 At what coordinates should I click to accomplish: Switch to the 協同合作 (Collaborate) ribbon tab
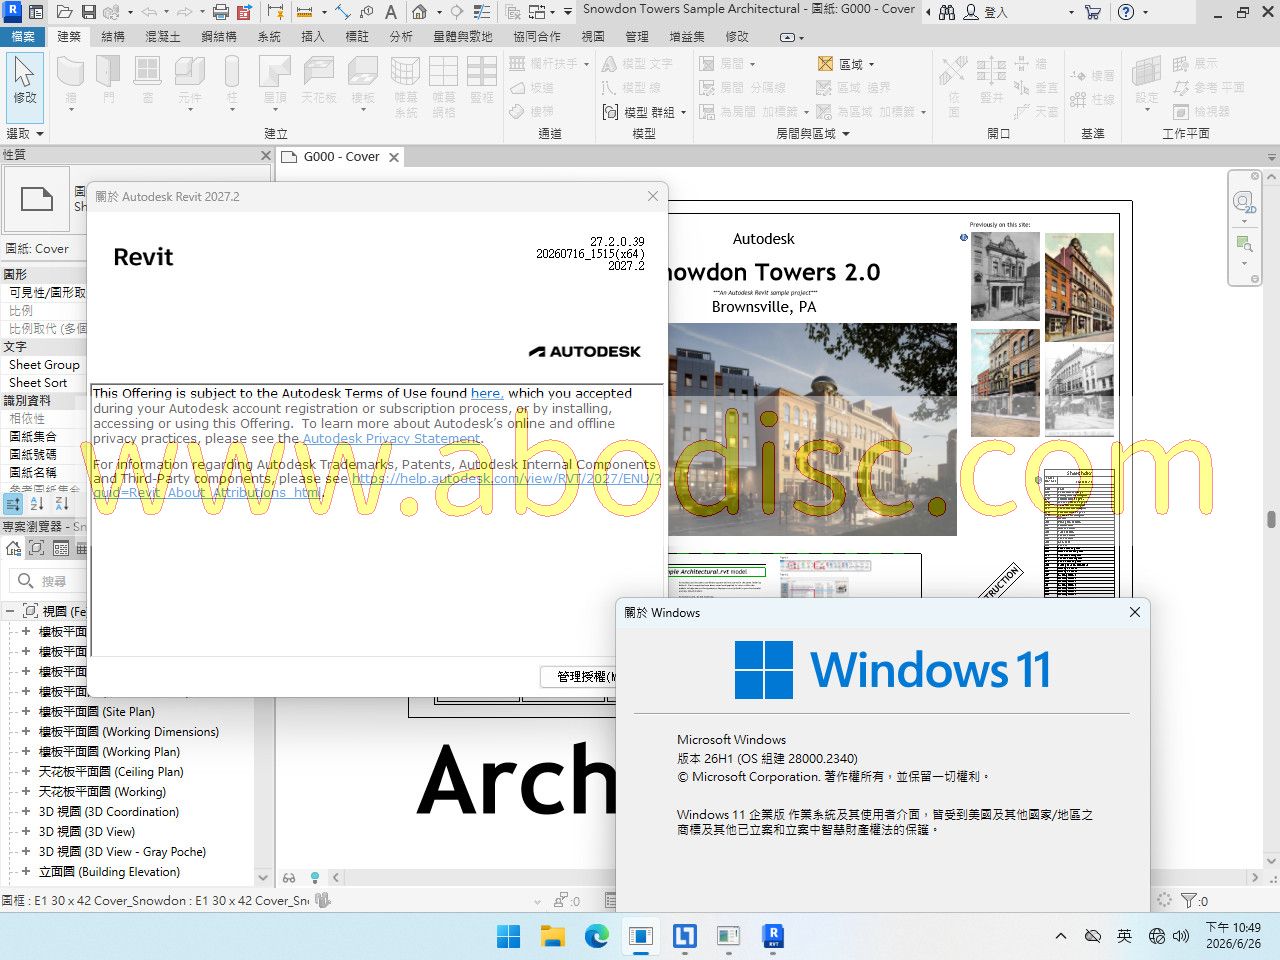[537, 36]
